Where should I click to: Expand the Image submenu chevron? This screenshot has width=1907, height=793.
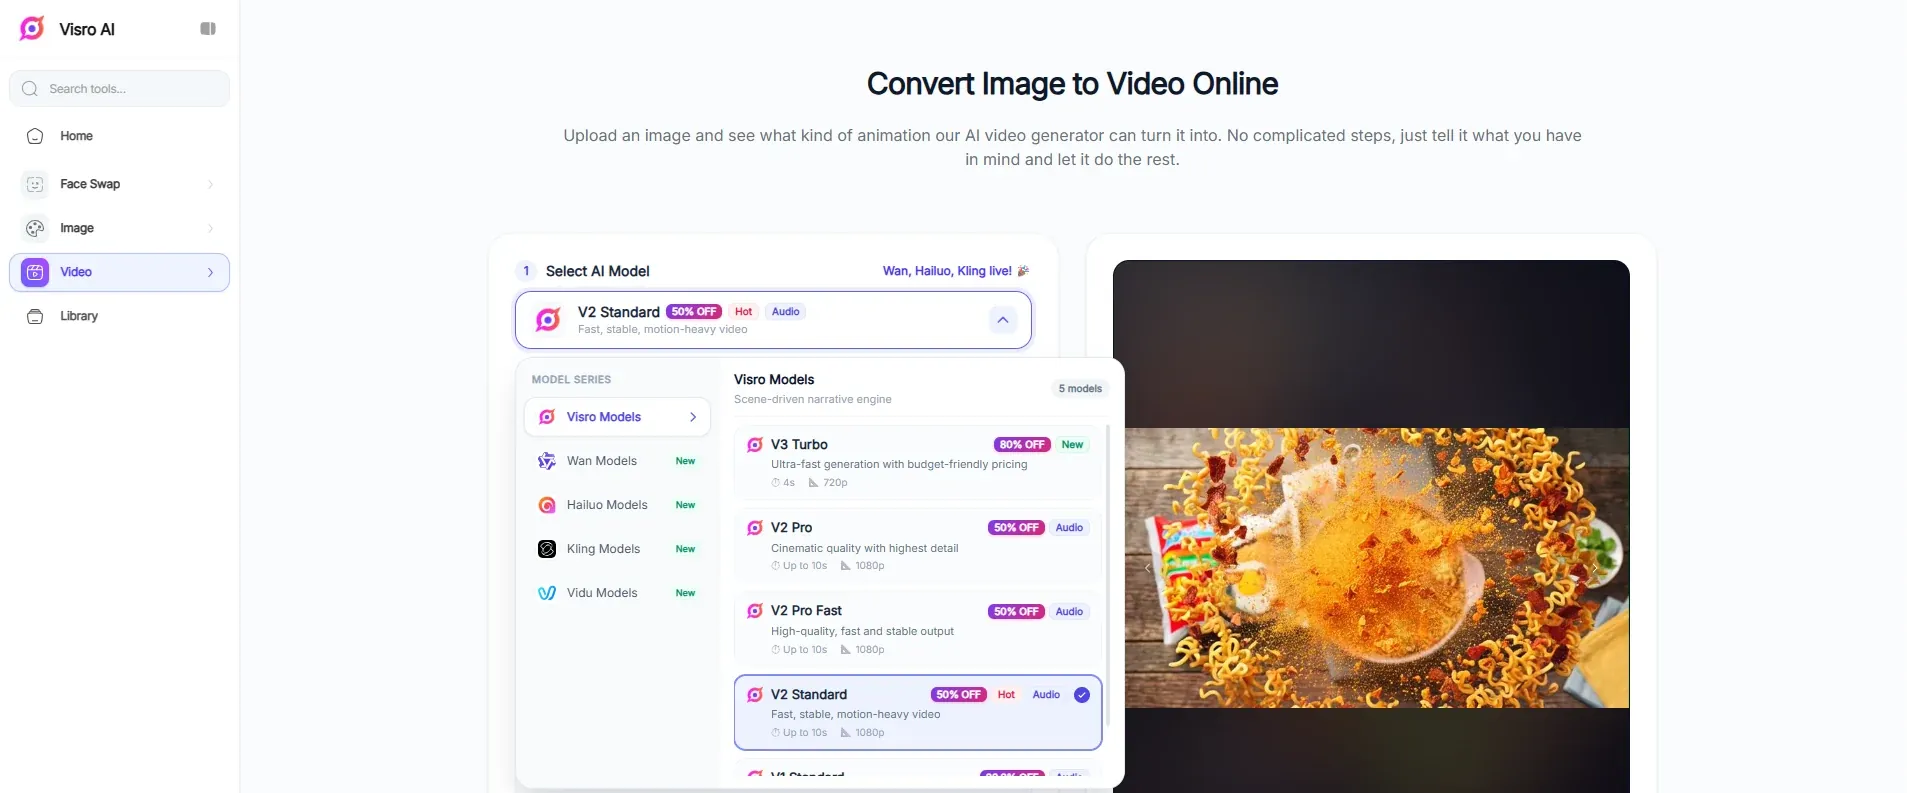click(x=210, y=228)
